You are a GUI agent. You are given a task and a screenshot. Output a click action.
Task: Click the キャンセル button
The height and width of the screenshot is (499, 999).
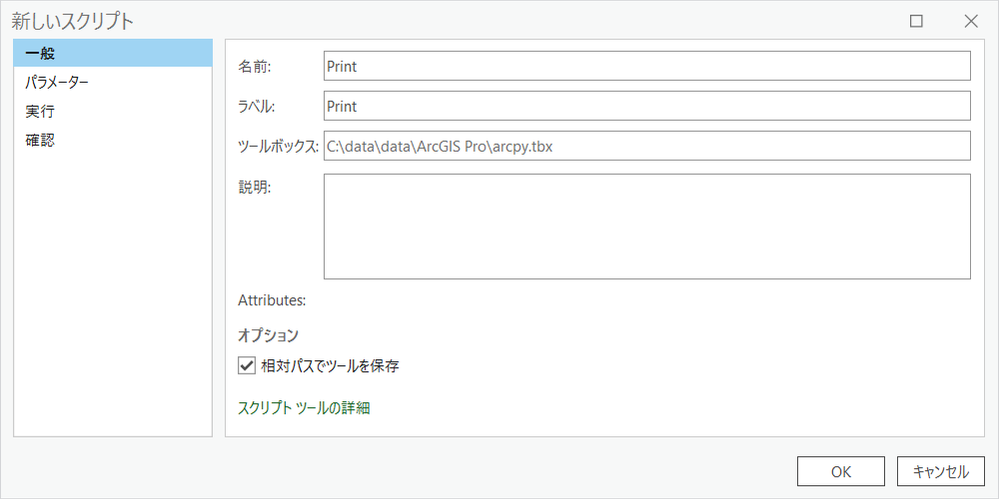click(941, 472)
